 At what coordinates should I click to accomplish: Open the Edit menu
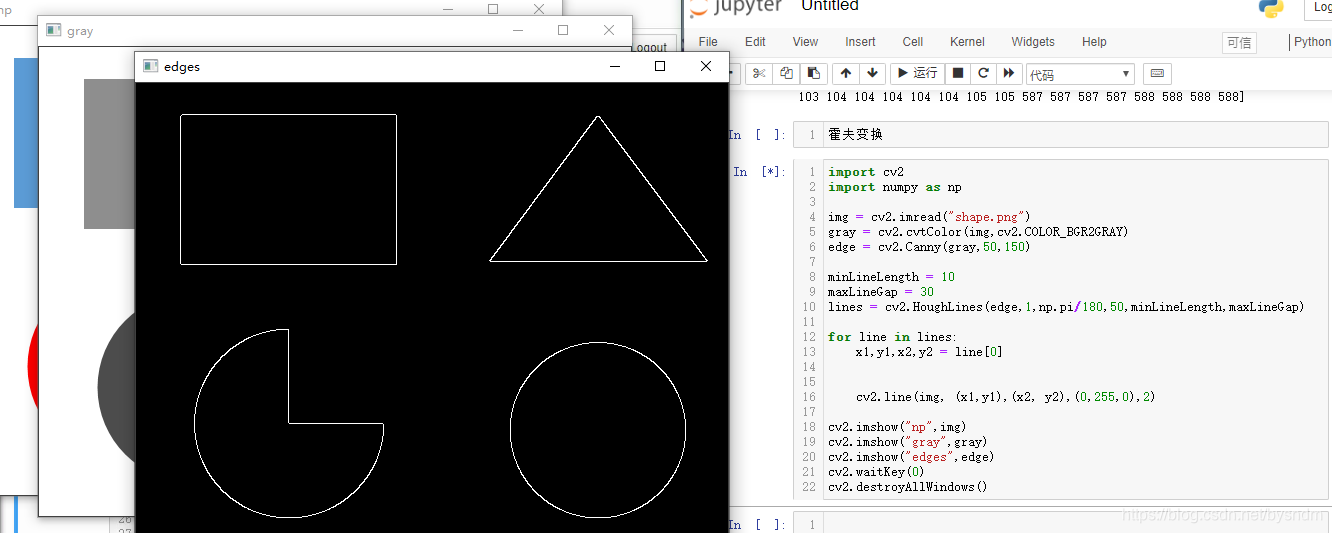coord(755,42)
